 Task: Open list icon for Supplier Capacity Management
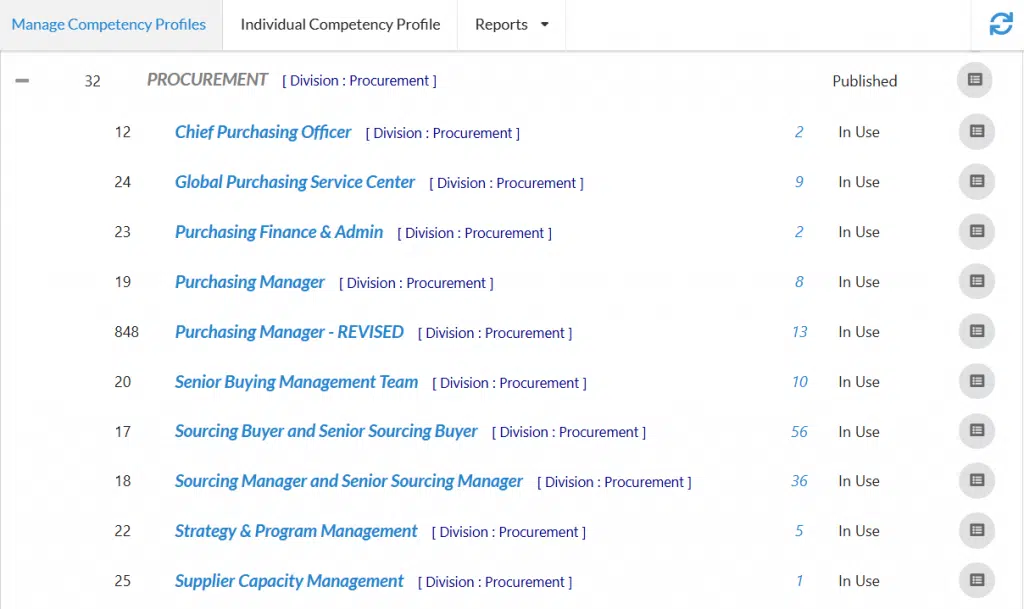(977, 581)
